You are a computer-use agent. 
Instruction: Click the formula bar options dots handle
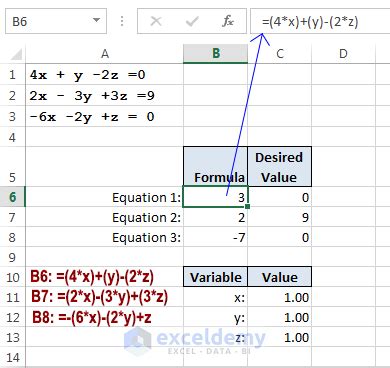(x=122, y=21)
